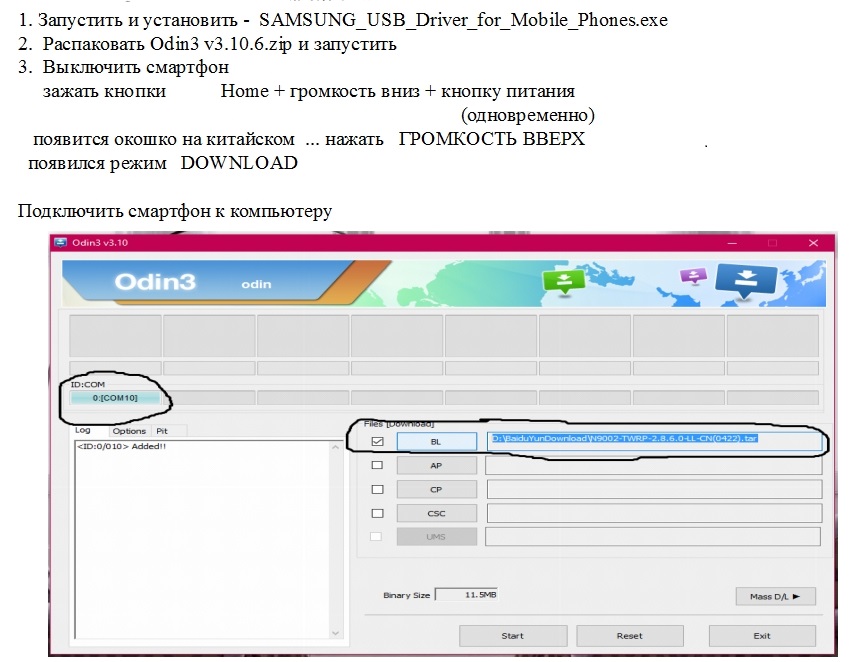Click the large blue download icon

click(746, 281)
